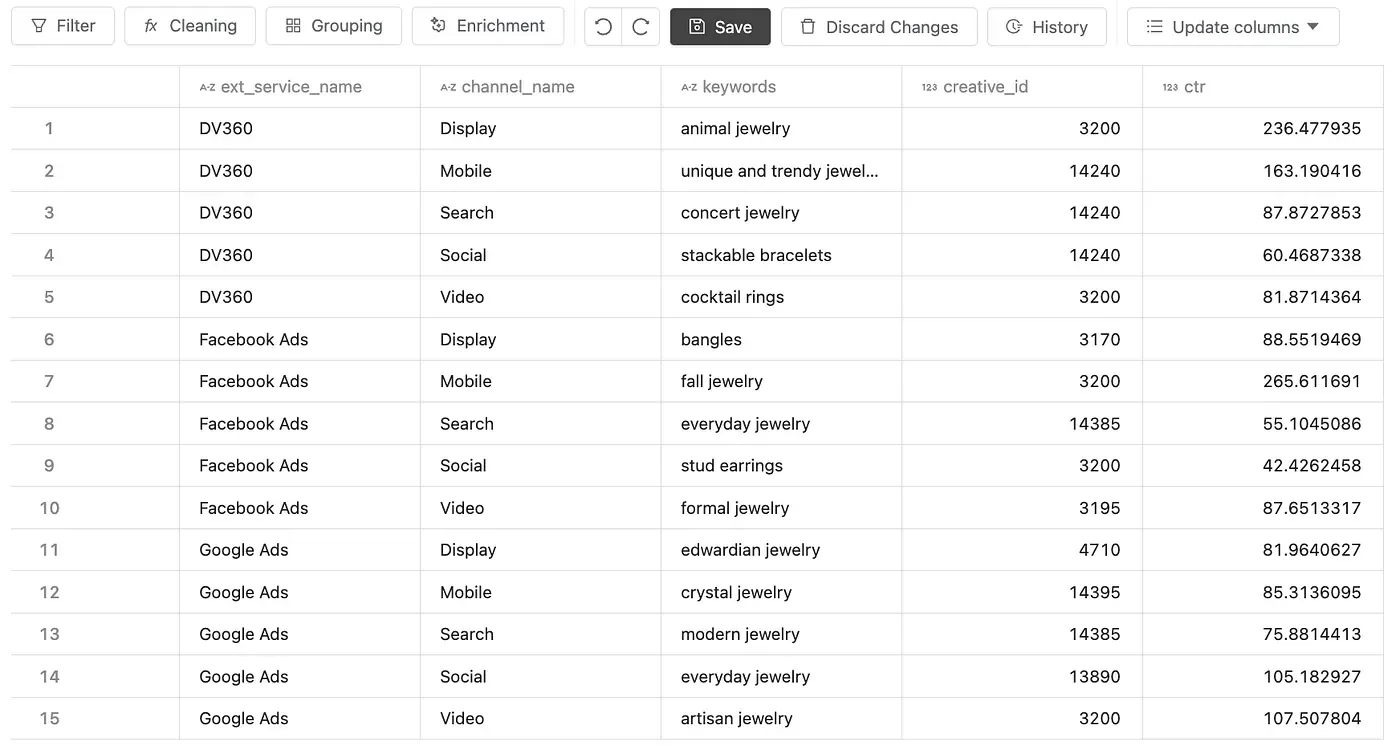Select the ctr cell showing 265.611691

pos(1311,381)
